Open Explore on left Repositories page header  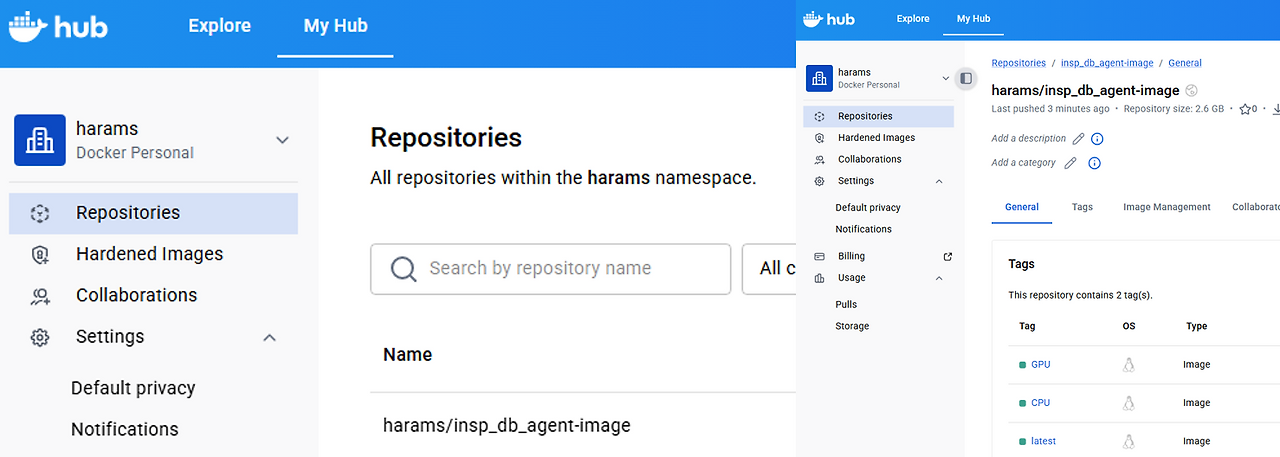[220, 26]
